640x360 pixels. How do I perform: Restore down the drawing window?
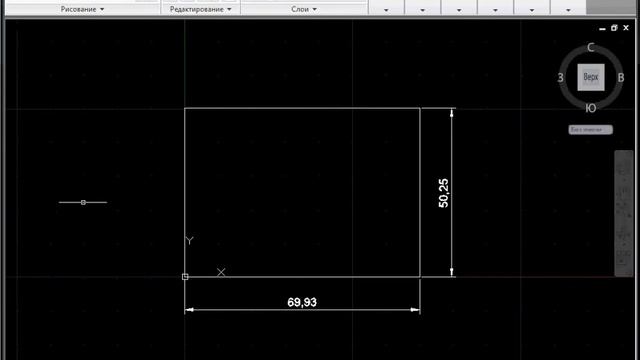[614, 28]
